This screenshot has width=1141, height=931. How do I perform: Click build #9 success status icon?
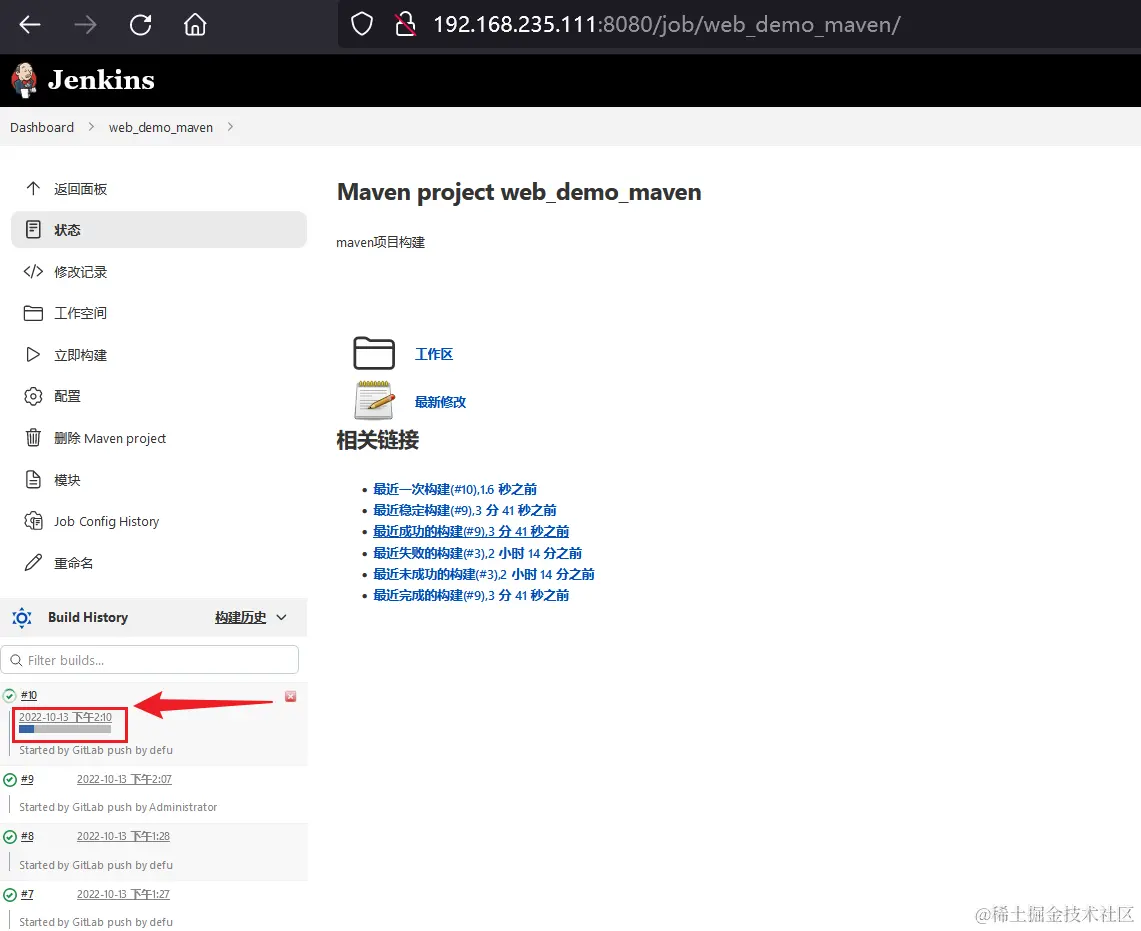(x=9, y=780)
